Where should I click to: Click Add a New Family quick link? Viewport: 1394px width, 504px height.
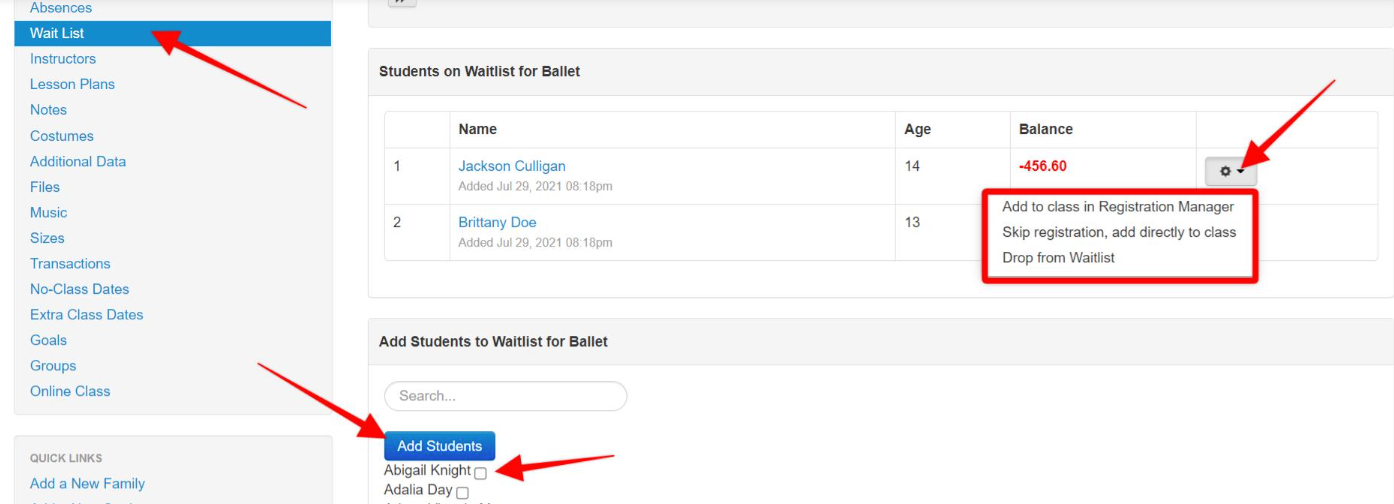(87, 484)
